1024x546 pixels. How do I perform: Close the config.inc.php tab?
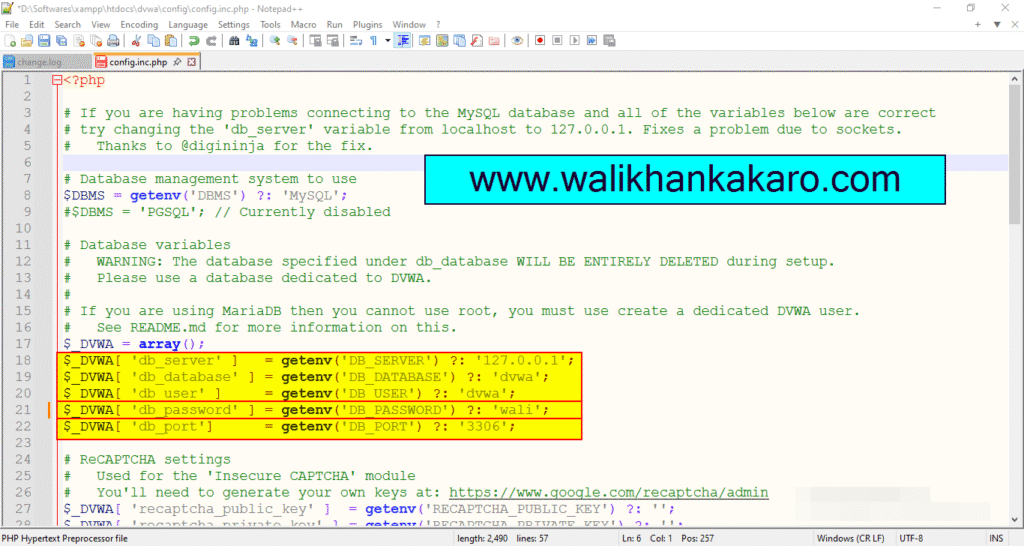coord(191,62)
